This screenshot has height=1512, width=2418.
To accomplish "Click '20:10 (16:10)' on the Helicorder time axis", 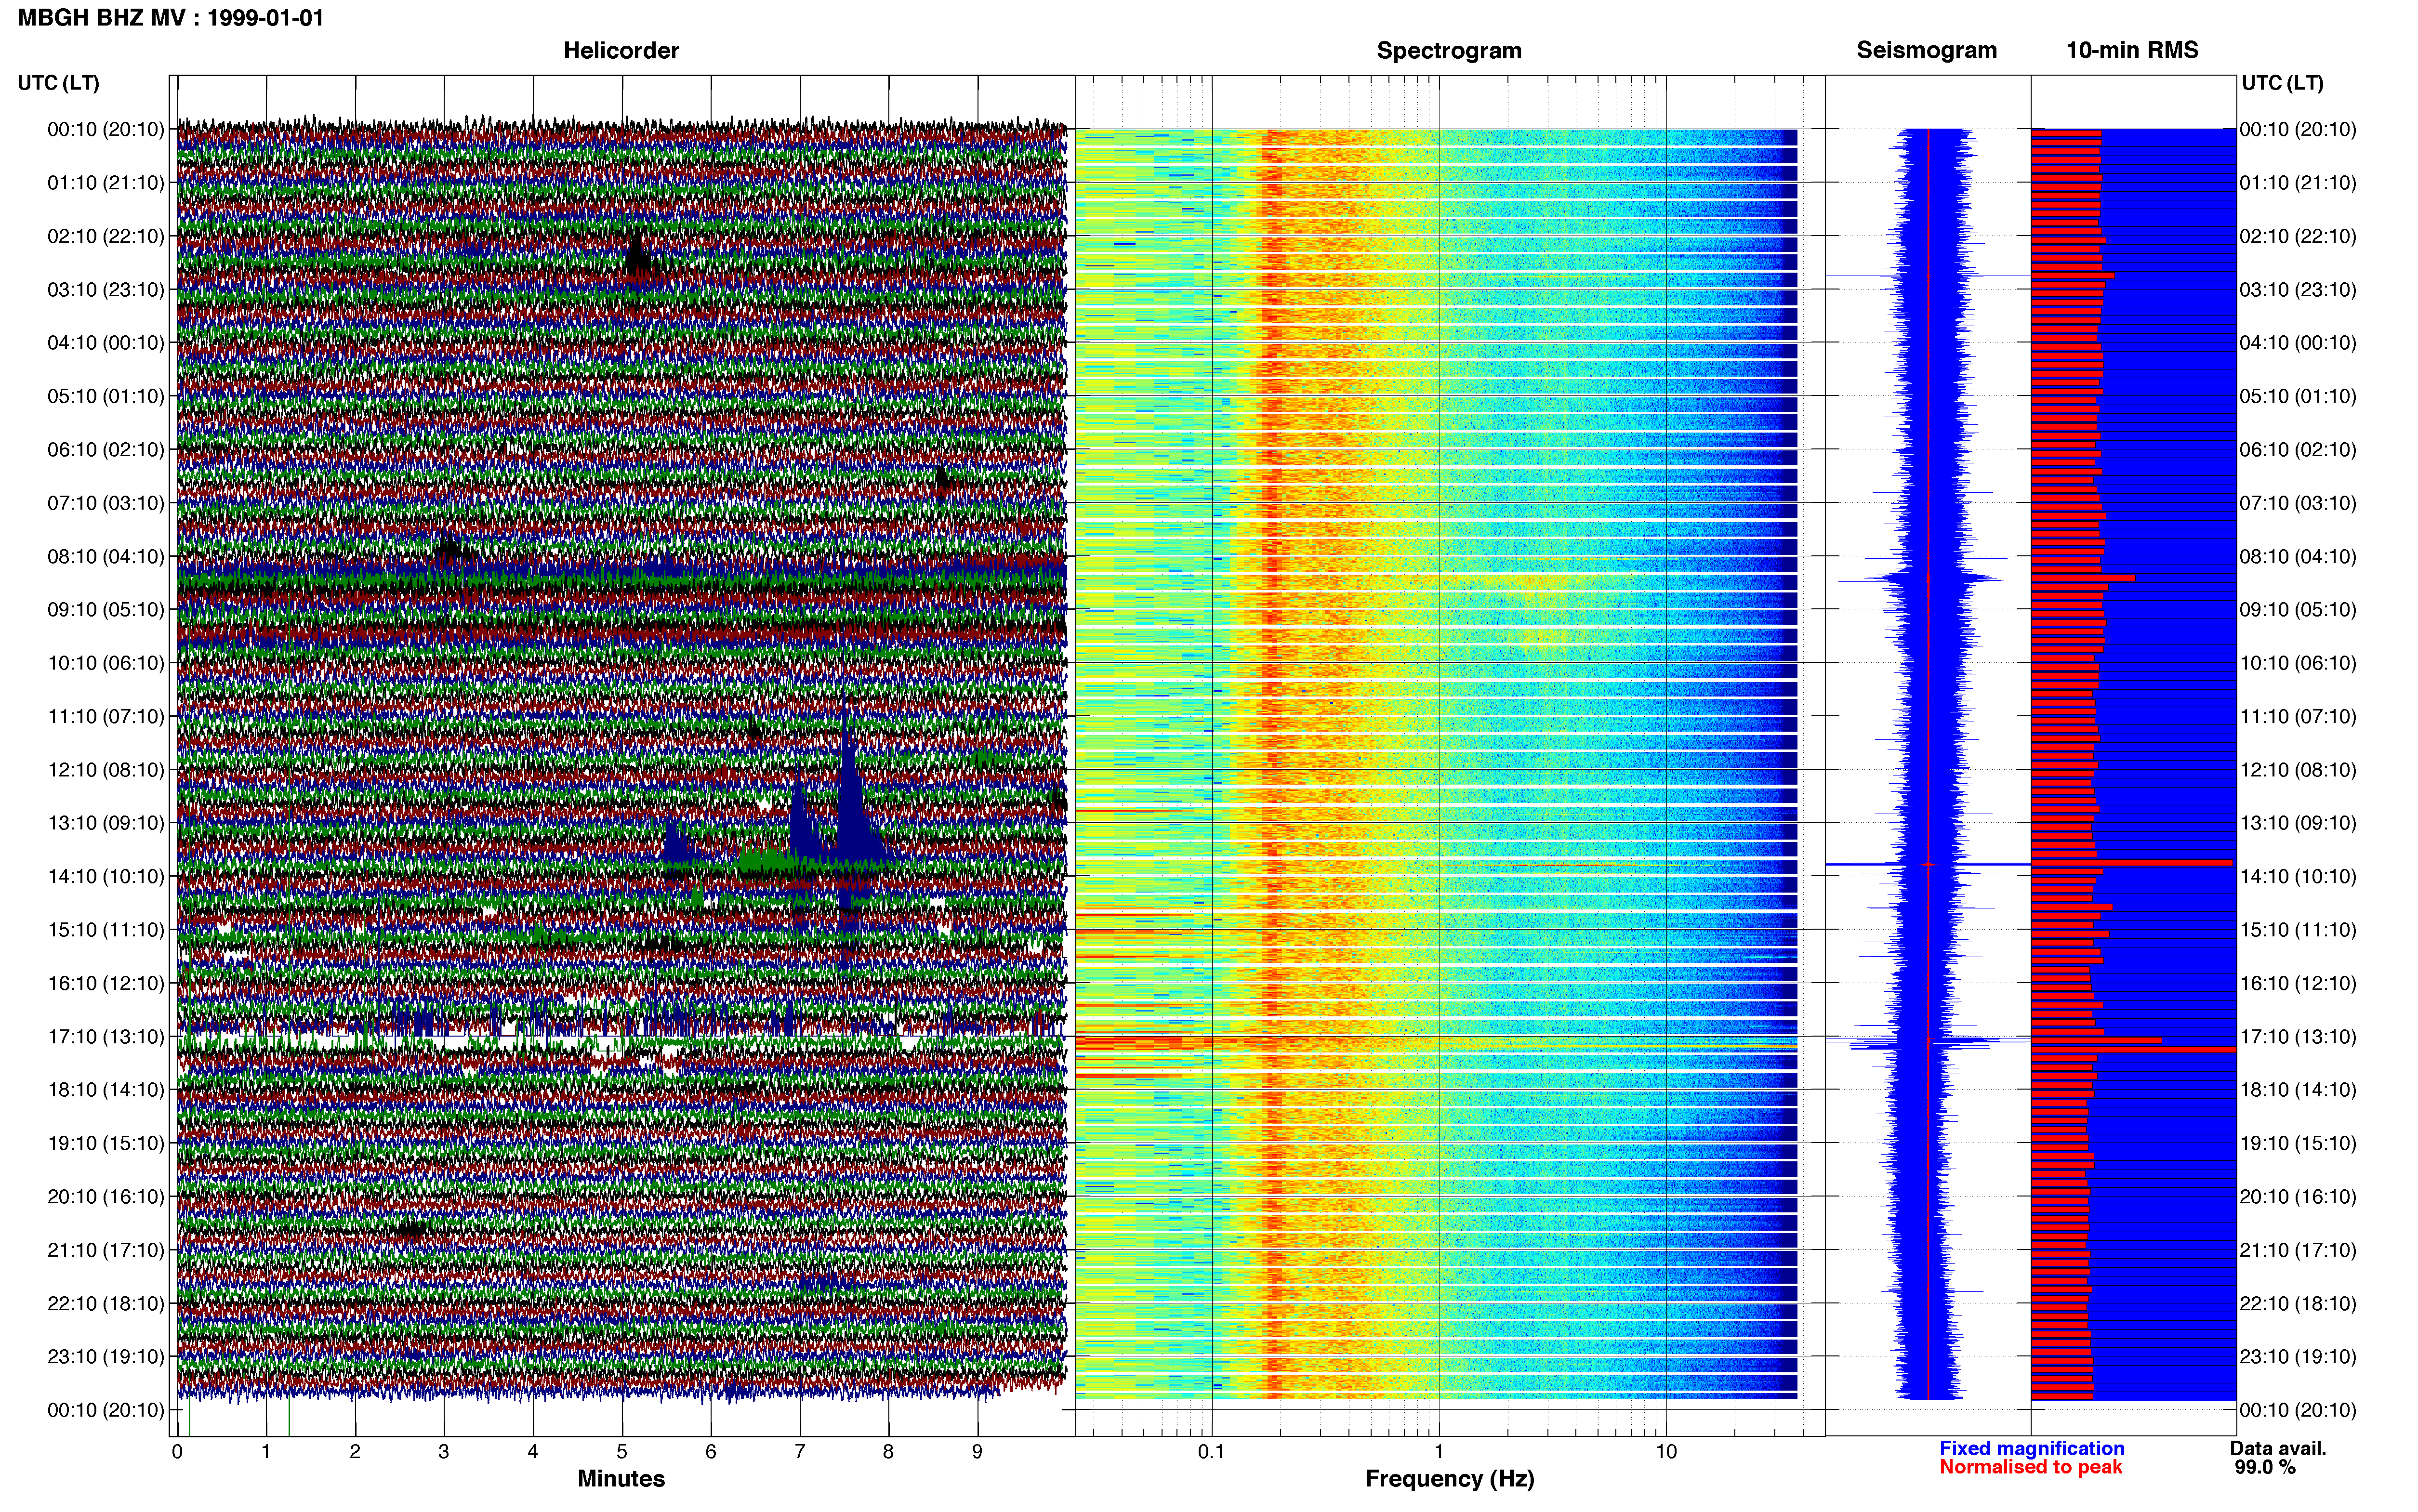I will 106,1197.
